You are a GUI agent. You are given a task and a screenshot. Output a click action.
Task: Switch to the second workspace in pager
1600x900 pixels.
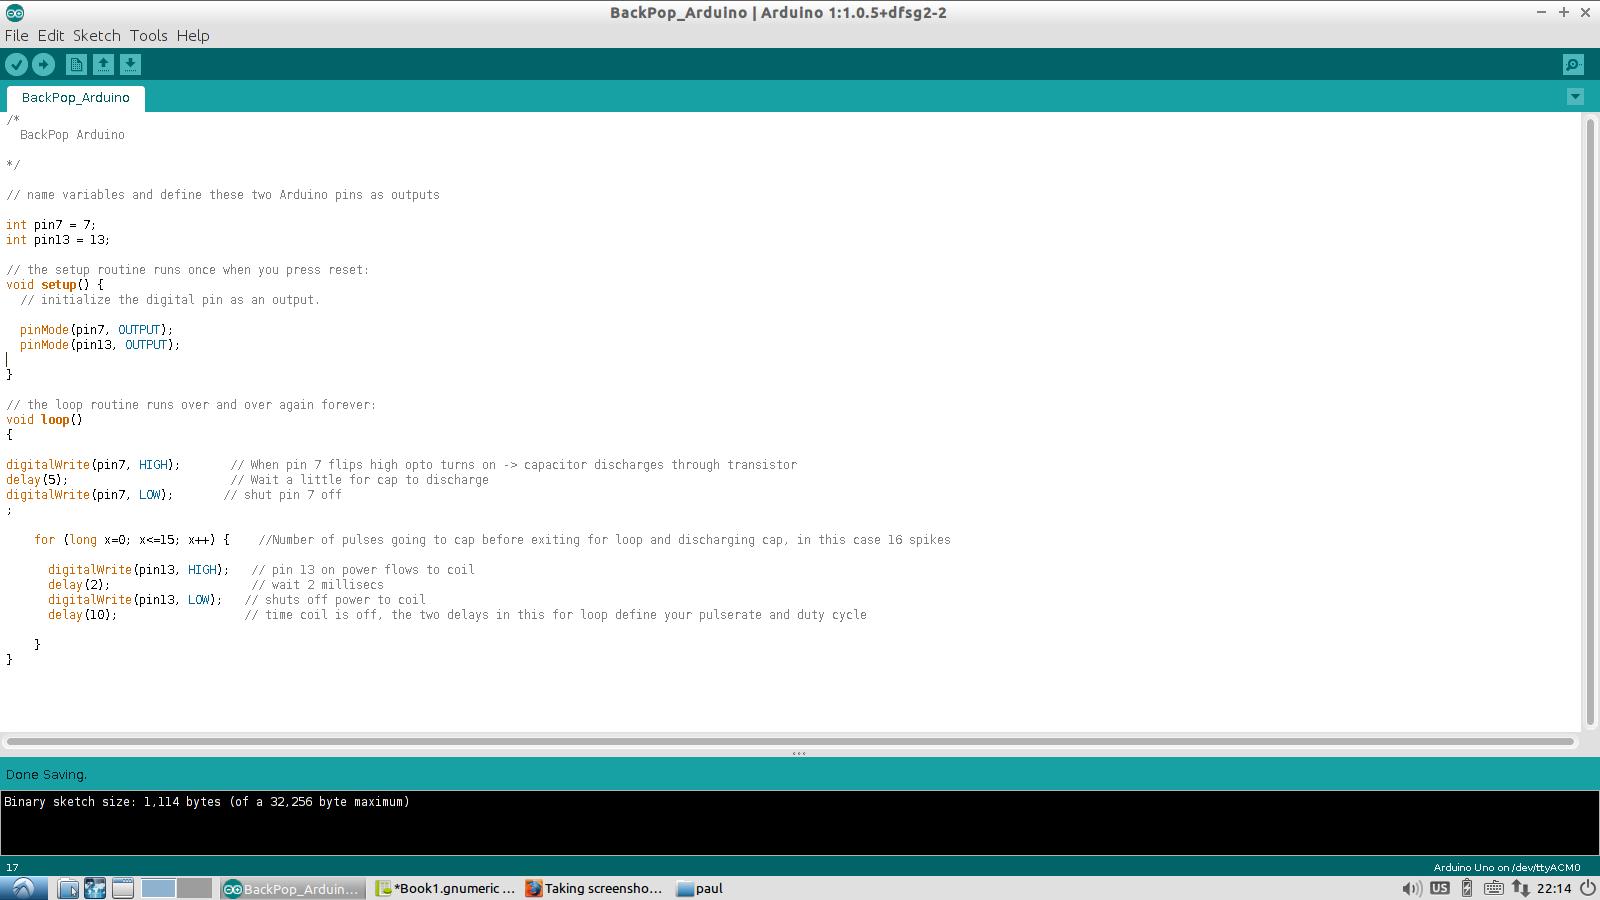click(194, 888)
